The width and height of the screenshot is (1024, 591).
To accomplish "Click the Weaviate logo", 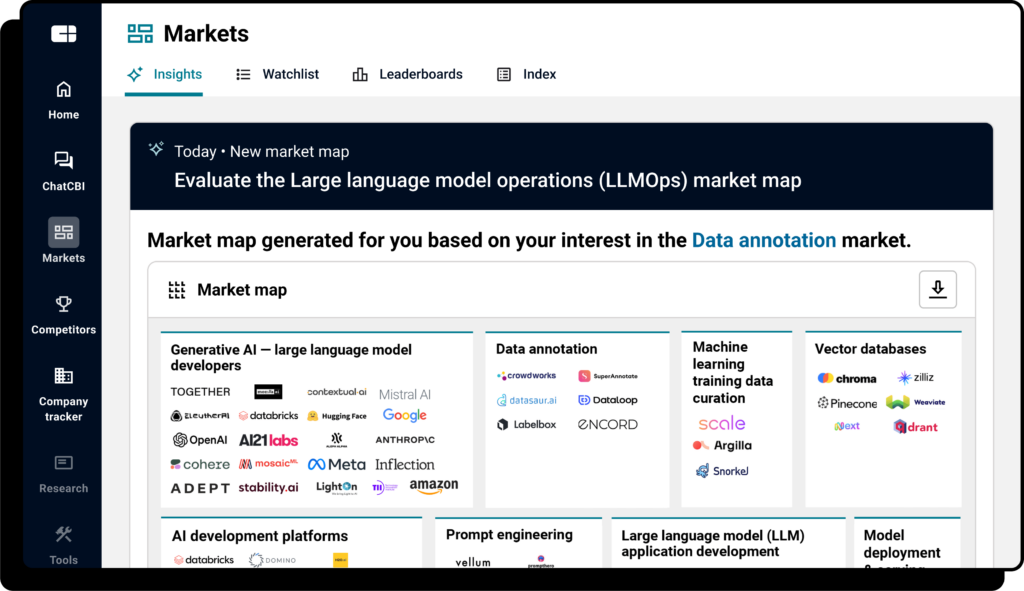I will pos(916,402).
